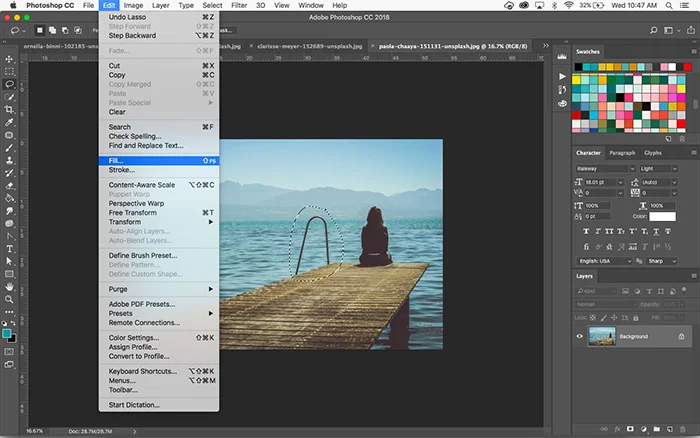Image resolution: width=700 pixels, height=438 pixels.
Task: Choose Keyboard Shortcuts... menu item
Action: click(x=159, y=371)
